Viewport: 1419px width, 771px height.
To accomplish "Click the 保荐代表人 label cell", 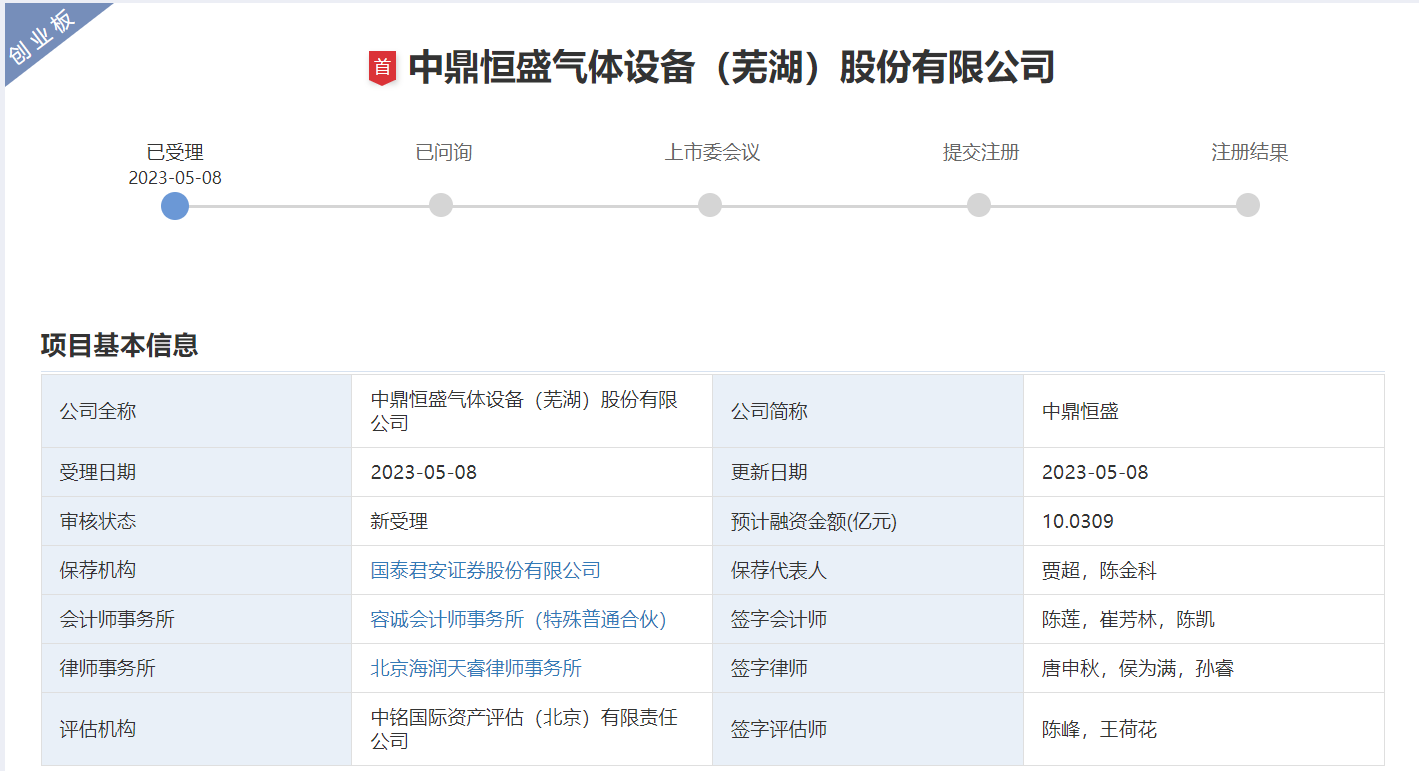I will point(868,570).
